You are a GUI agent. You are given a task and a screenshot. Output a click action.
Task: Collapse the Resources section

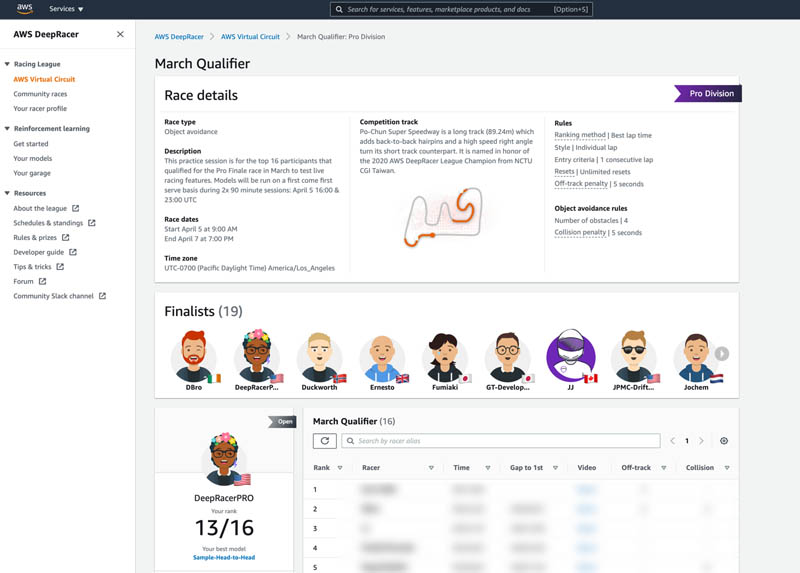pyautogui.click(x=7, y=193)
